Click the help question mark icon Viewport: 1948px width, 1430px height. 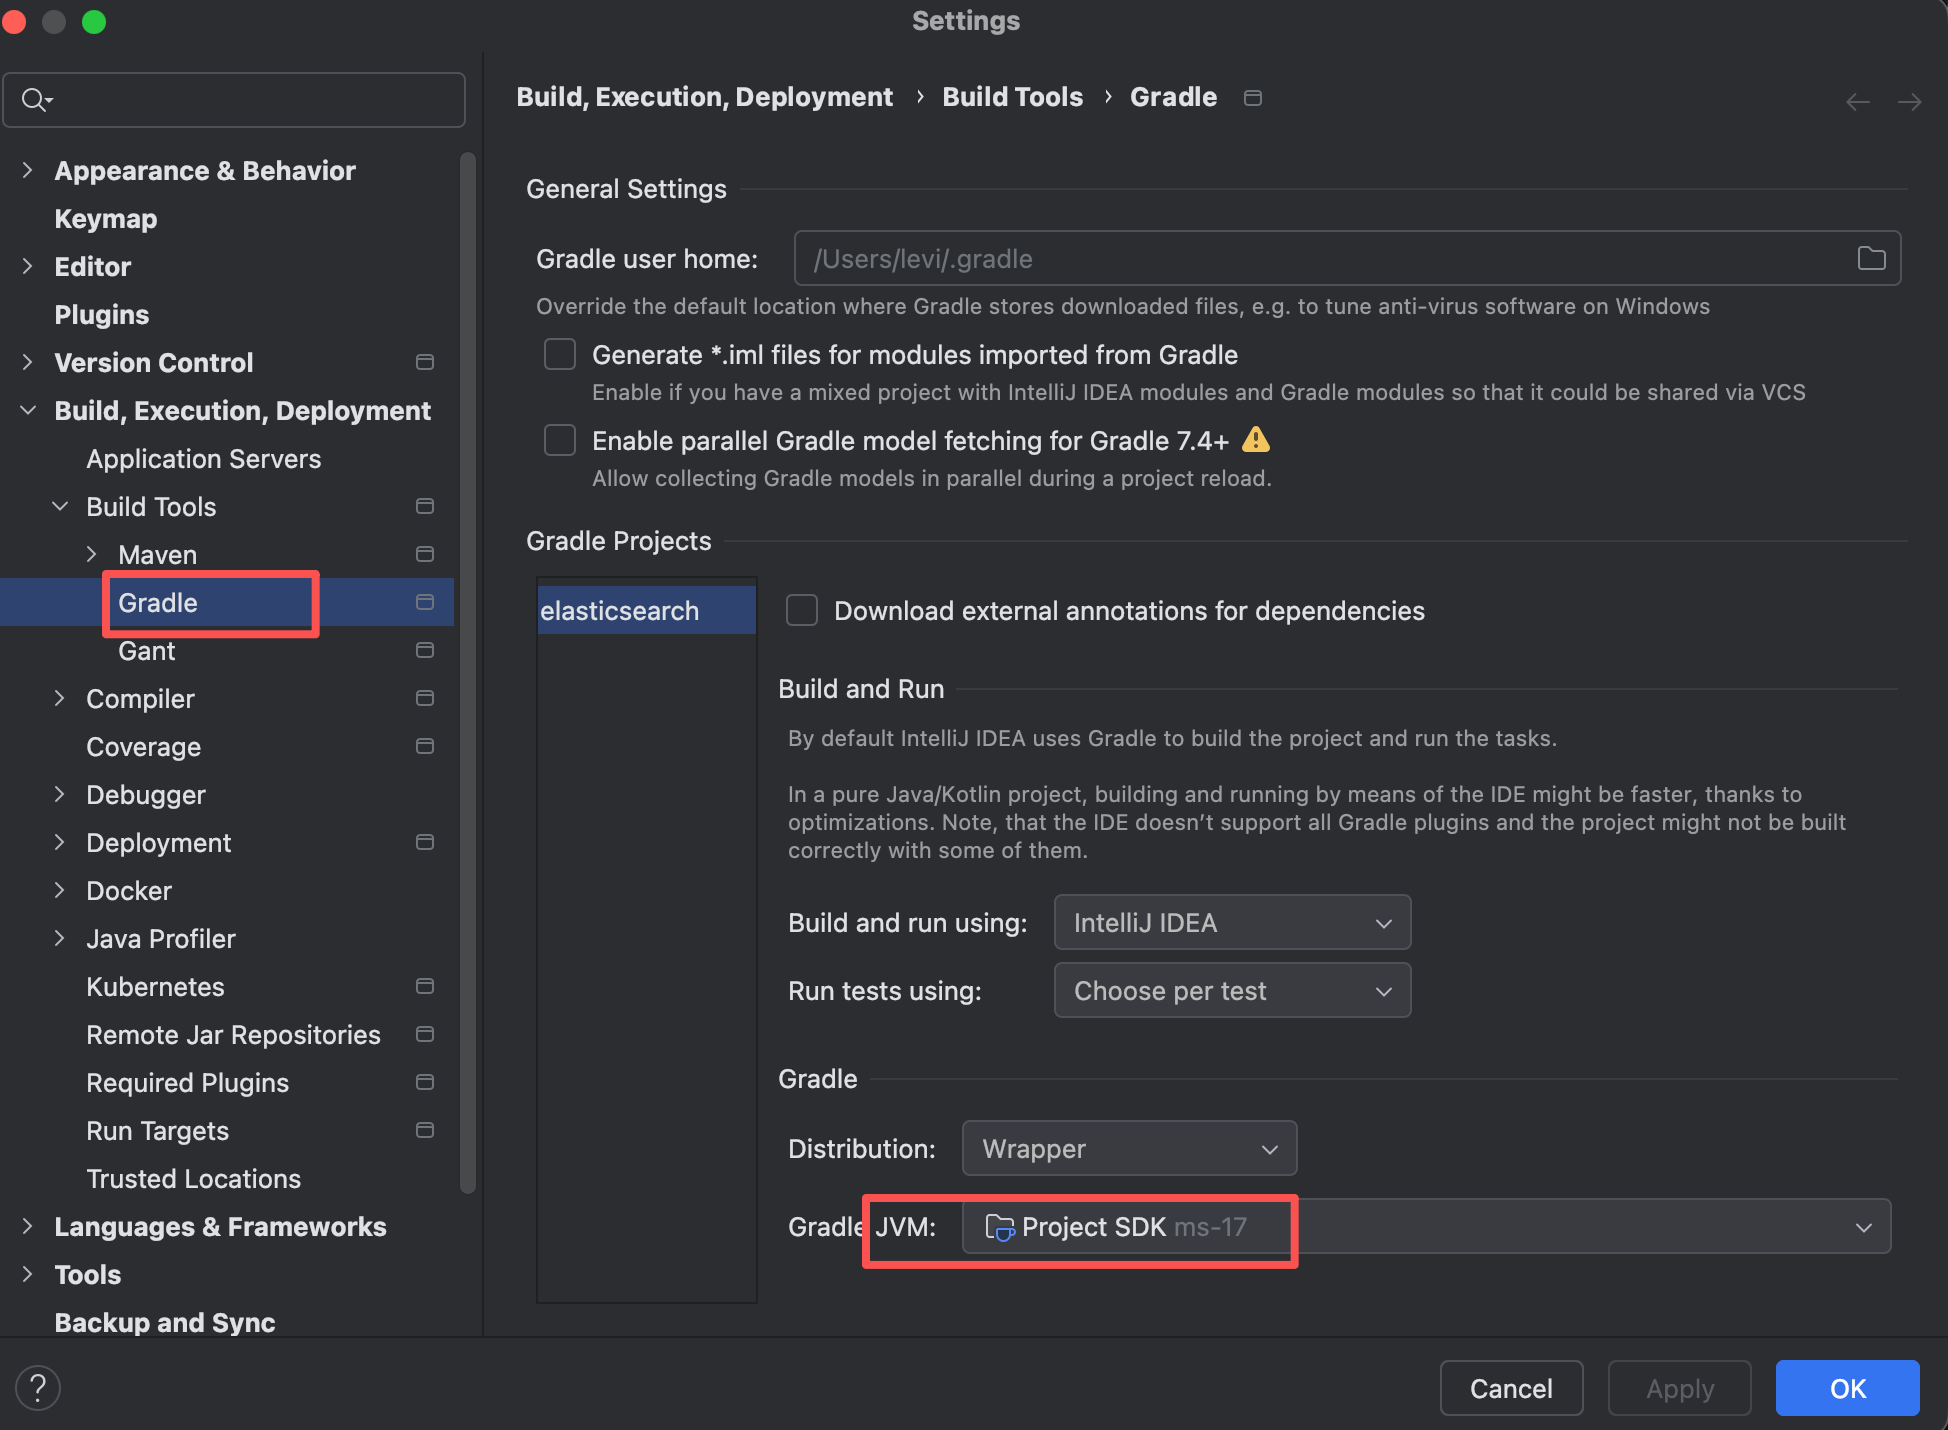(x=38, y=1388)
